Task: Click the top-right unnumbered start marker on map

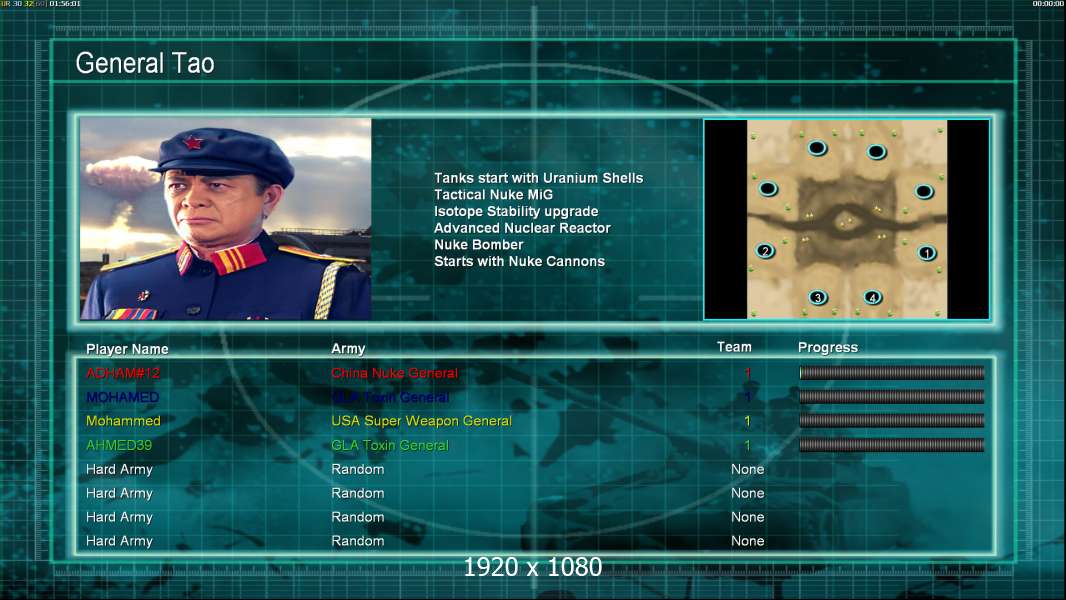Action: click(x=876, y=152)
